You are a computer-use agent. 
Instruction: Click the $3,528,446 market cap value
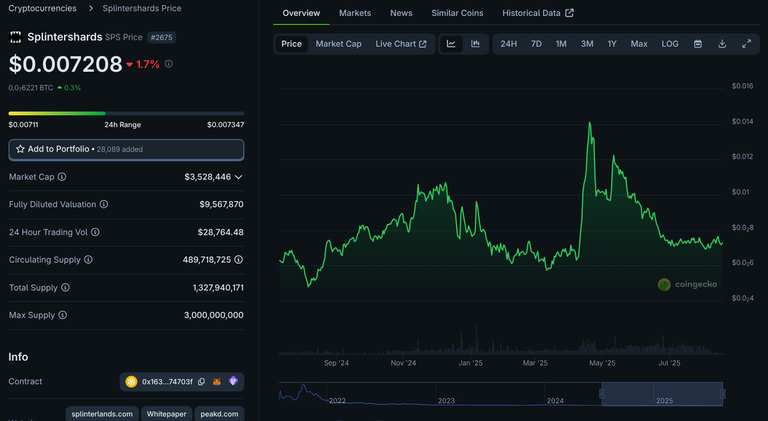click(x=207, y=177)
